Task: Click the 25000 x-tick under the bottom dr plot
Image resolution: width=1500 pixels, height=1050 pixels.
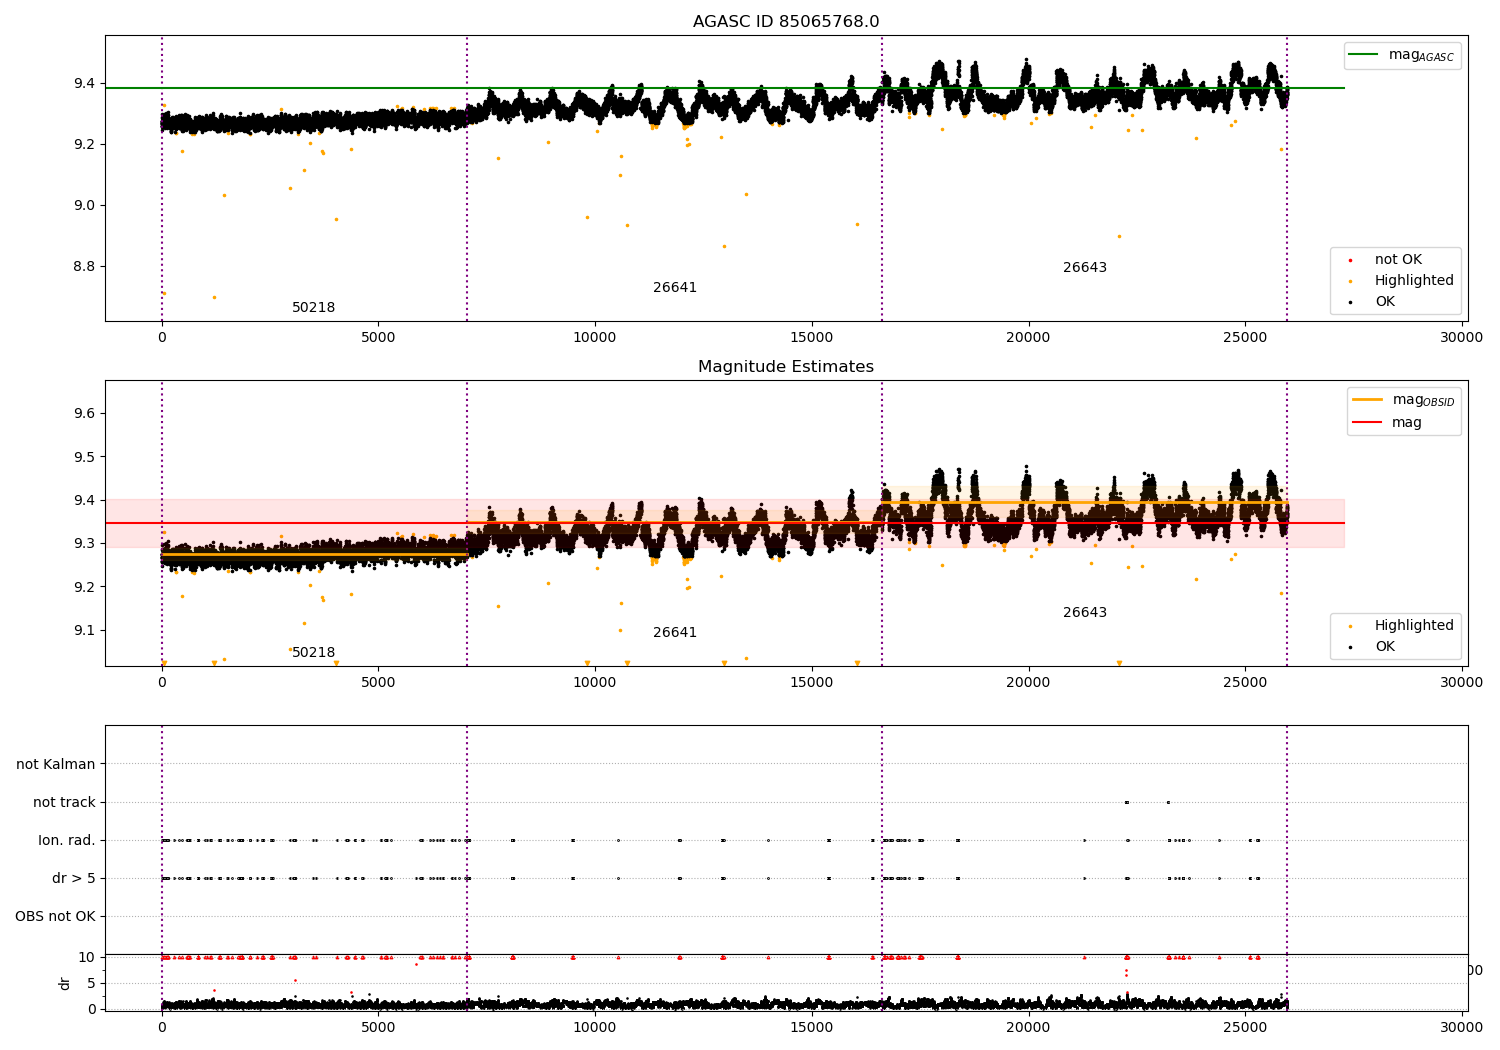Action: tap(1245, 1026)
